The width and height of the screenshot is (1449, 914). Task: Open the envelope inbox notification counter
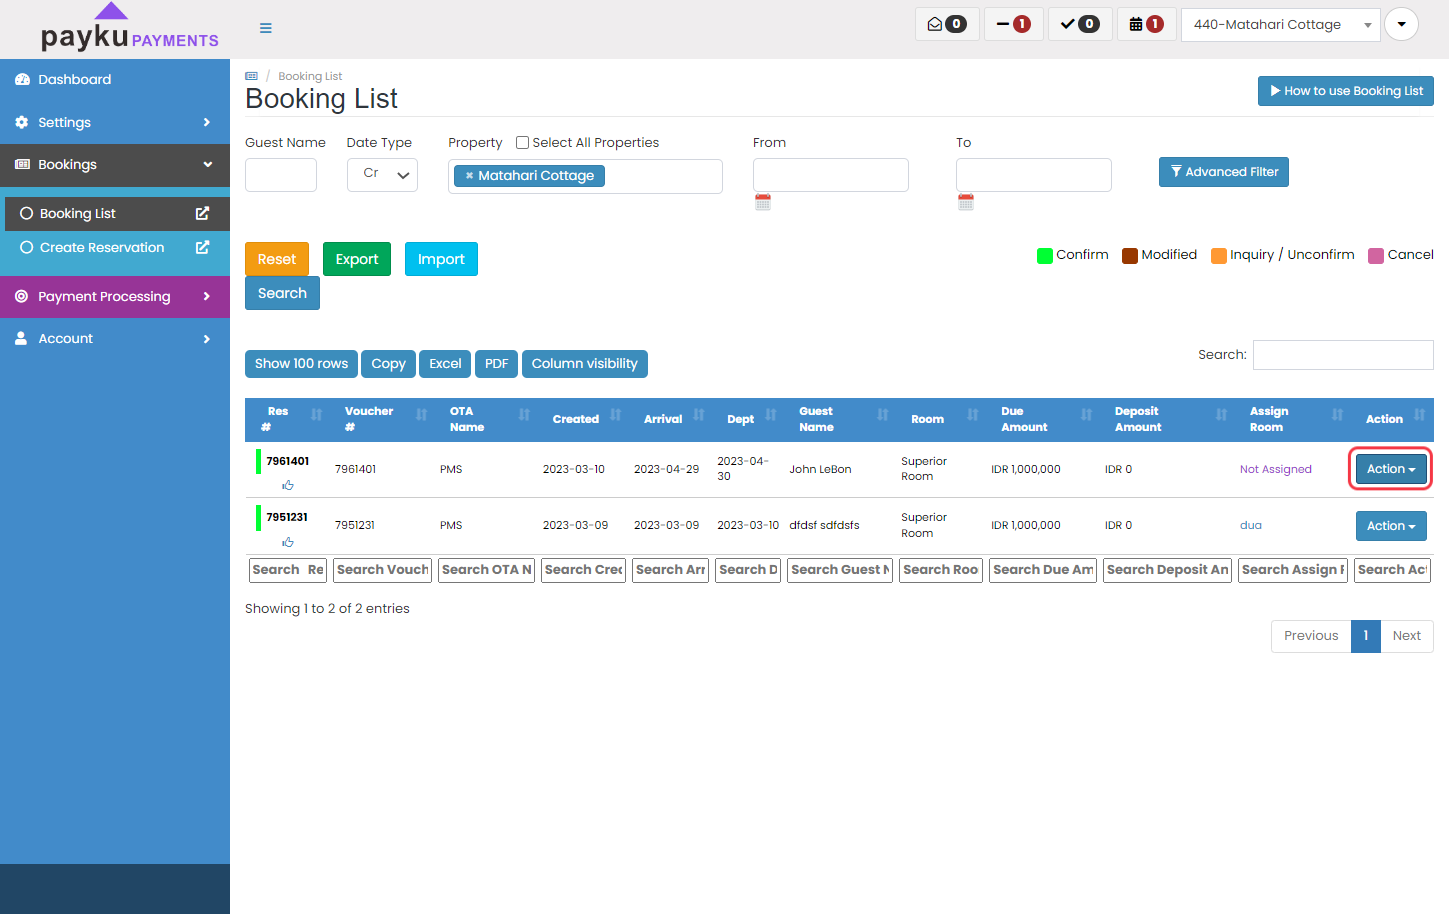tap(947, 24)
